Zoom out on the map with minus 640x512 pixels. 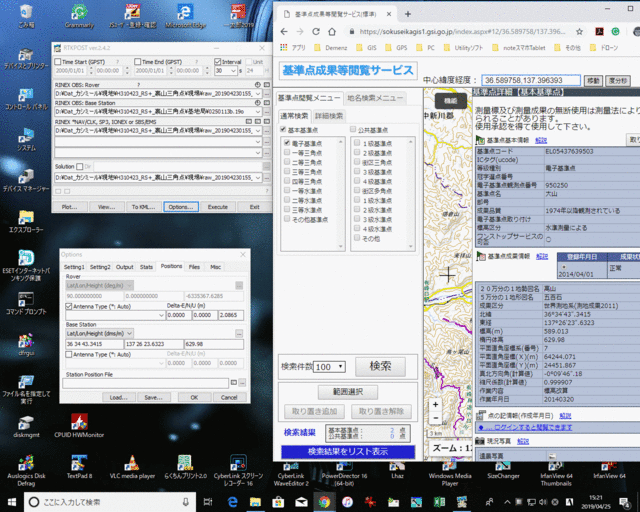point(436,418)
